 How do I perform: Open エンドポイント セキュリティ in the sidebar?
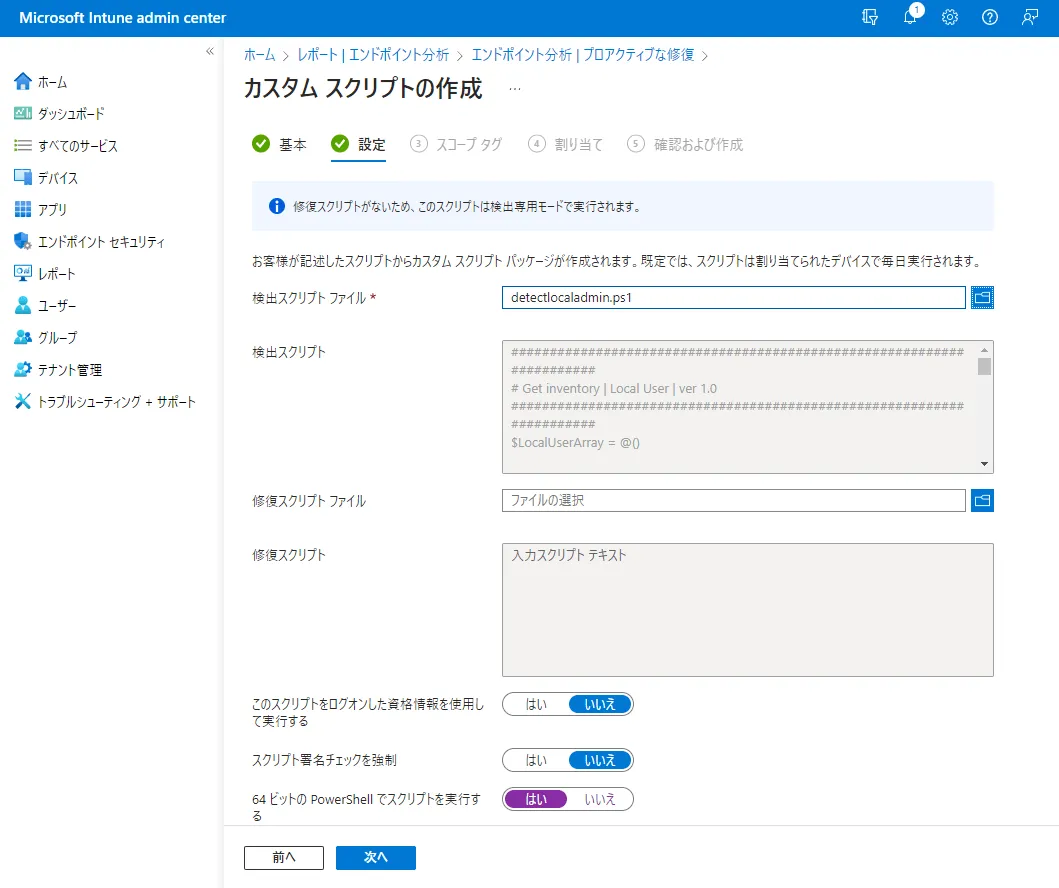coord(100,242)
